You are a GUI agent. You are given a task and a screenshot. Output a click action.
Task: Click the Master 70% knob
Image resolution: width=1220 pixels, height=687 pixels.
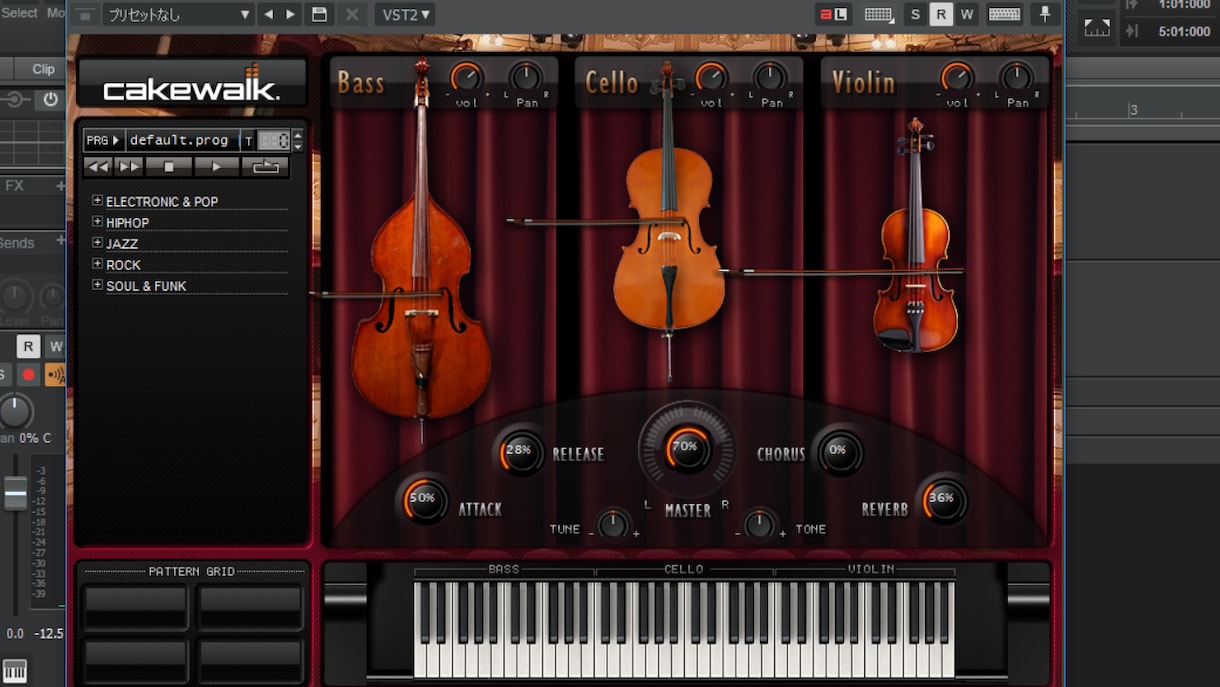(686, 449)
